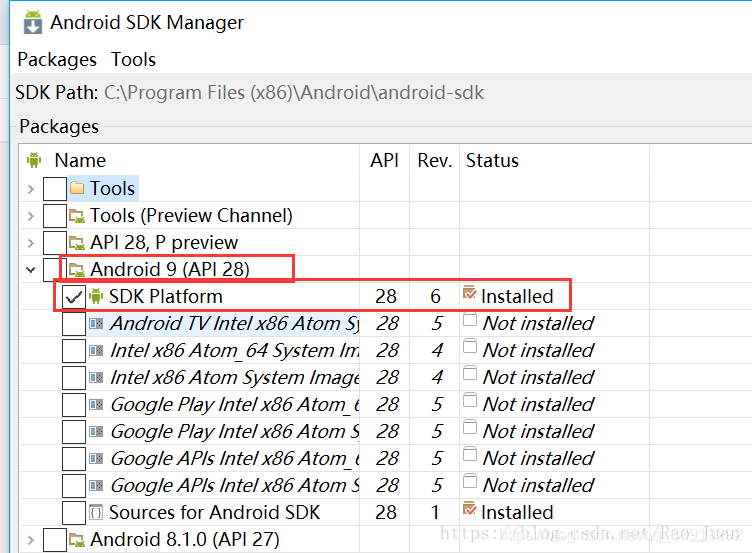Check the Intel x86 Atom_64 System Image checkbox

[x=74, y=351]
